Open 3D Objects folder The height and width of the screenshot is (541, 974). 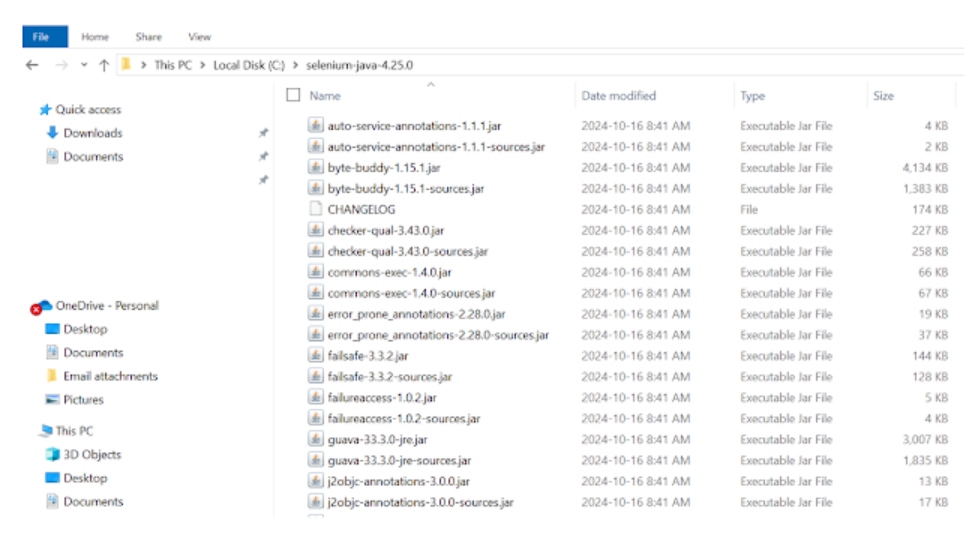coord(92,455)
